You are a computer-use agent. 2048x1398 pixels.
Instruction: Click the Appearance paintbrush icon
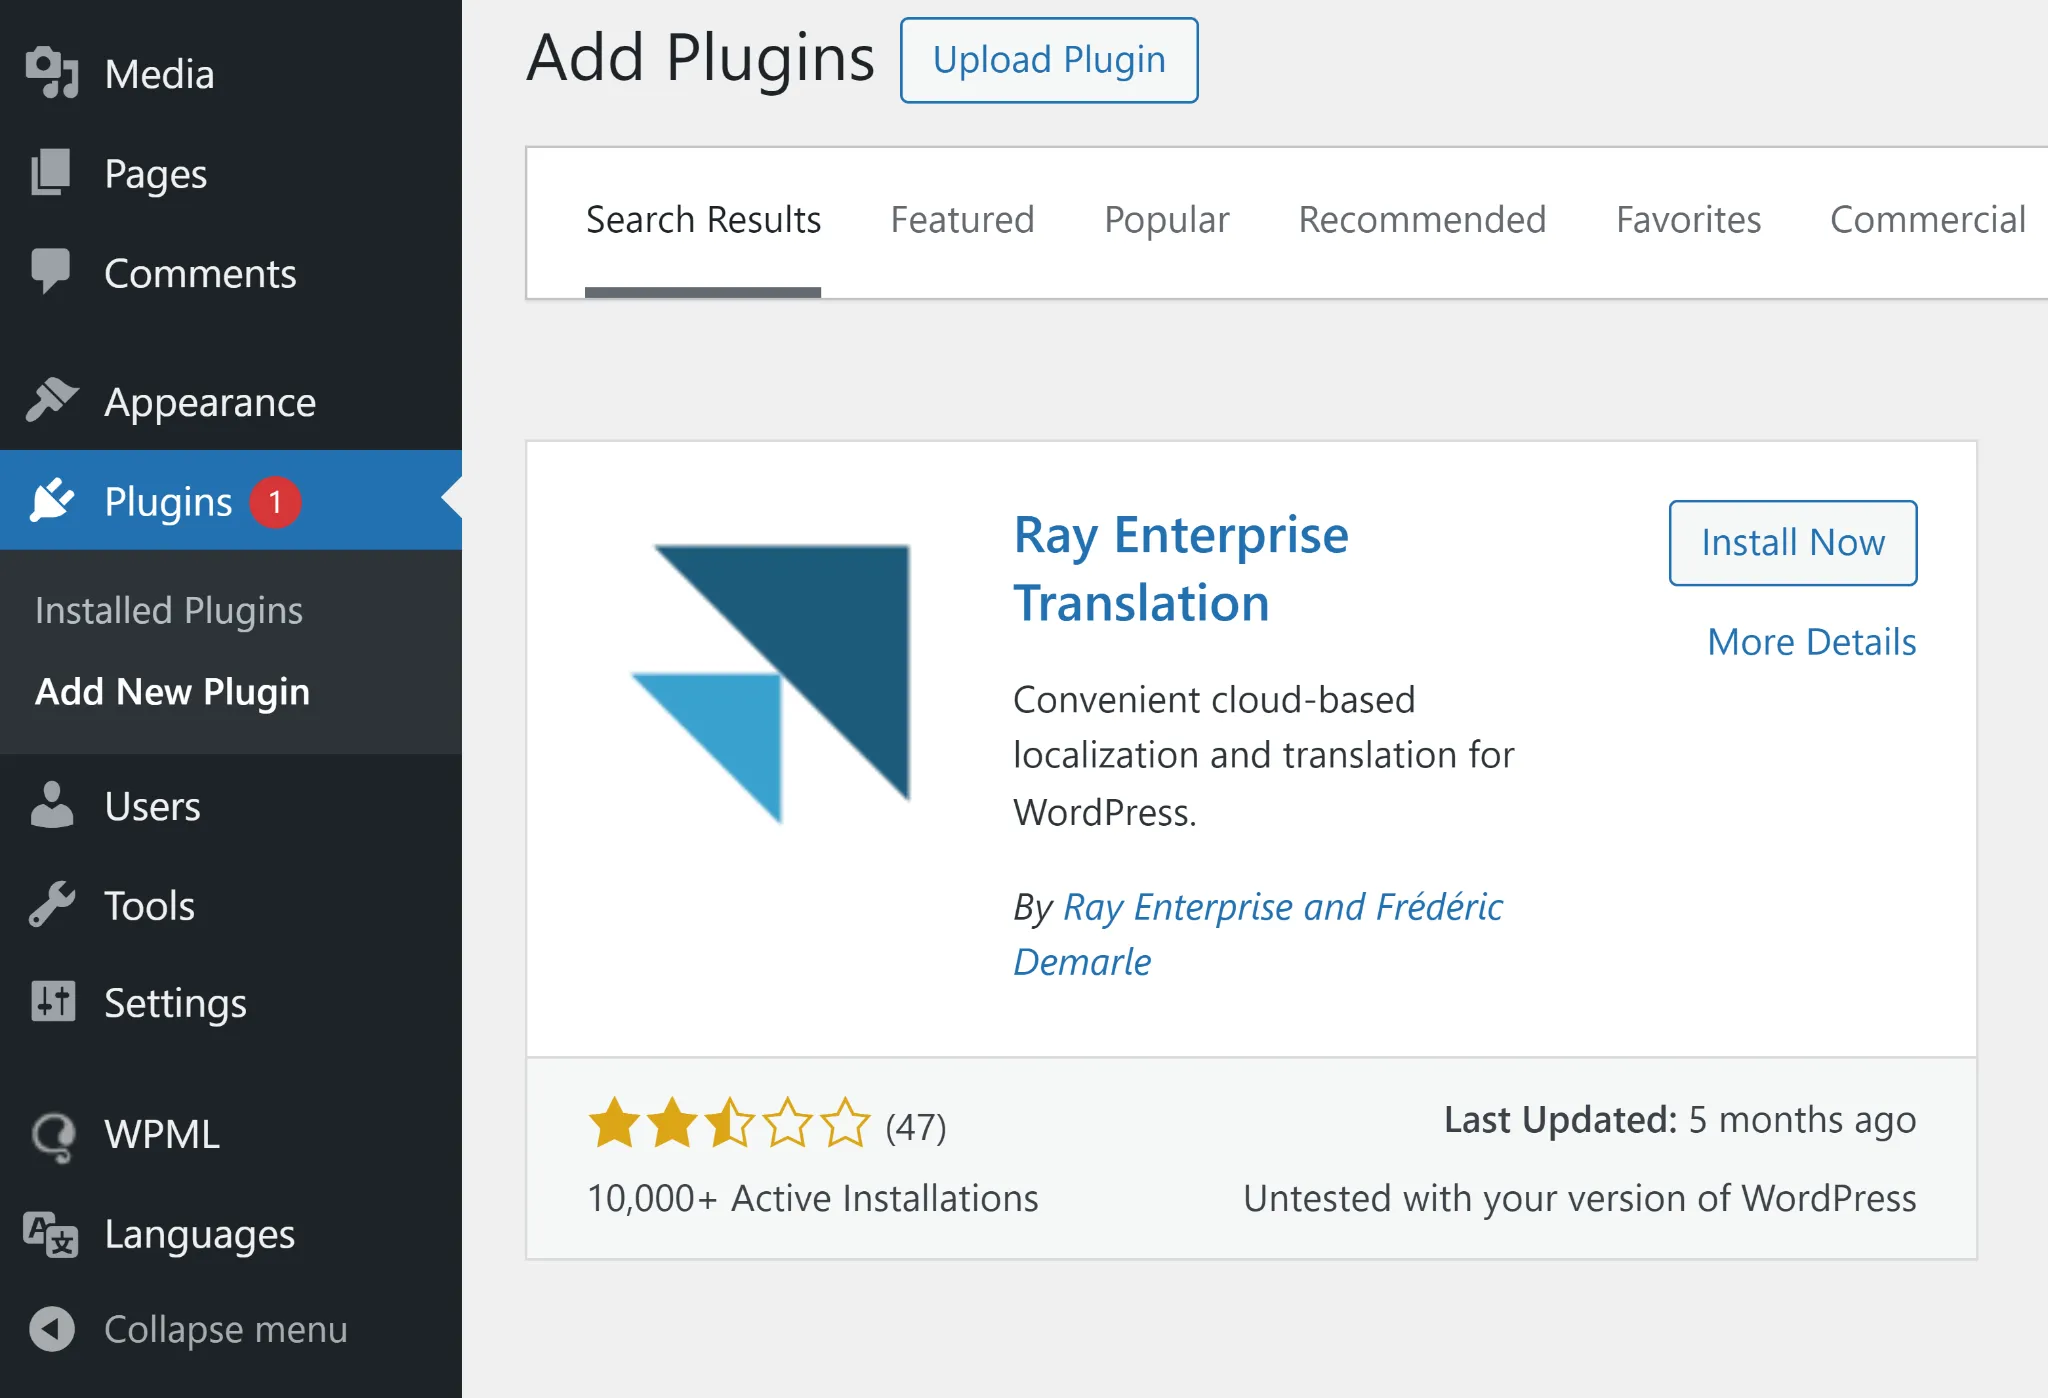click(52, 400)
